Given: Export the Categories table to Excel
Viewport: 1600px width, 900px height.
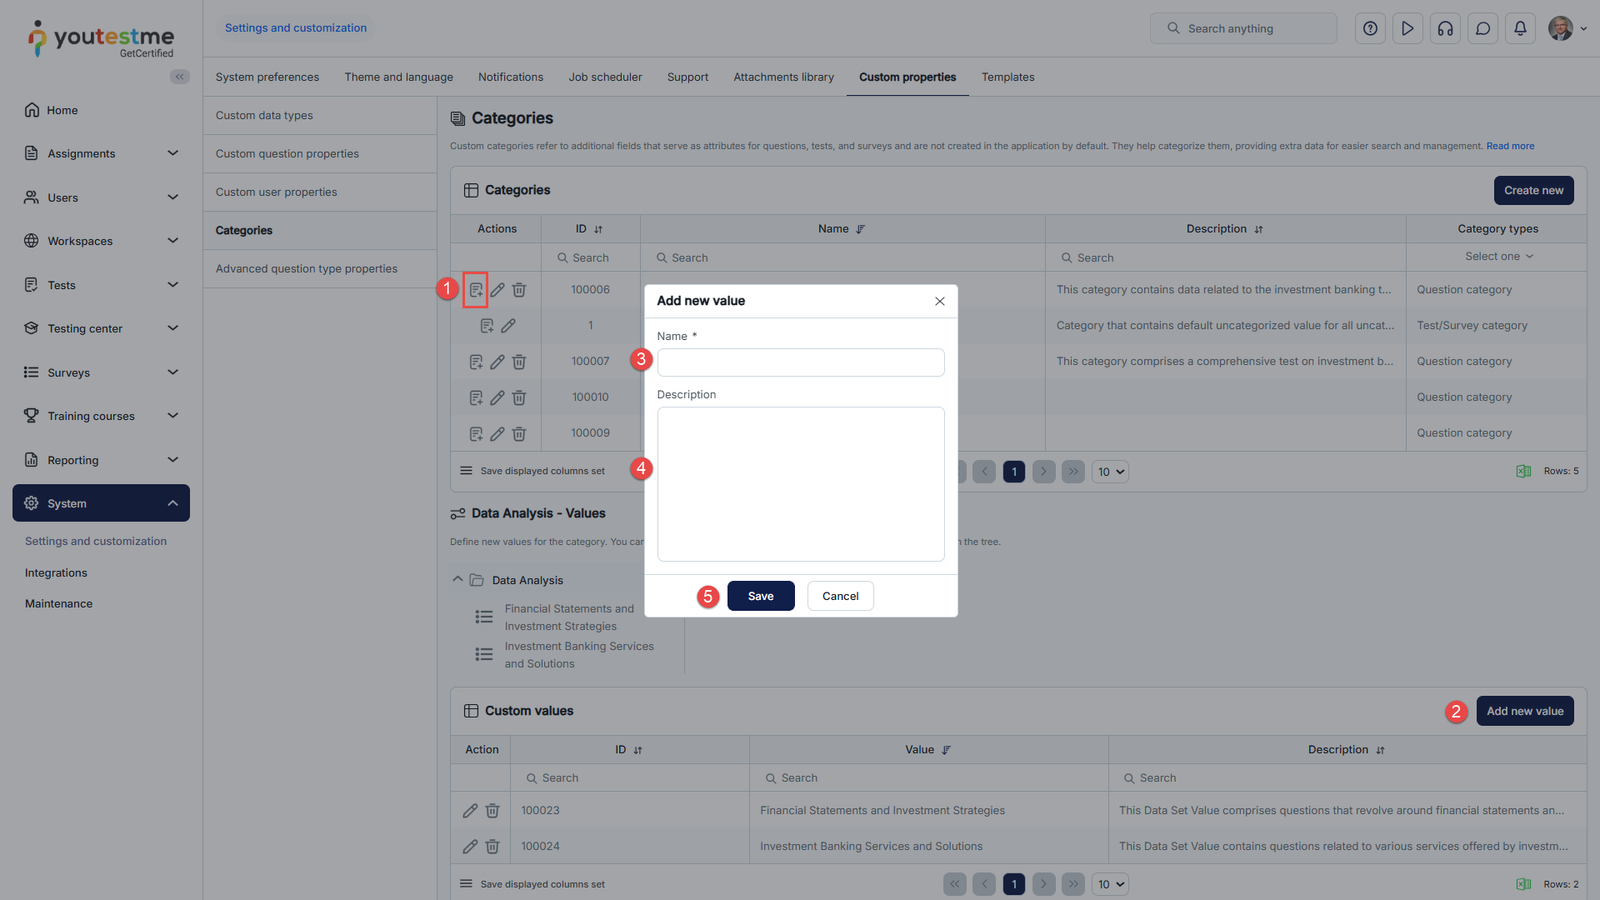Looking at the screenshot, I should click(x=1523, y=471).
